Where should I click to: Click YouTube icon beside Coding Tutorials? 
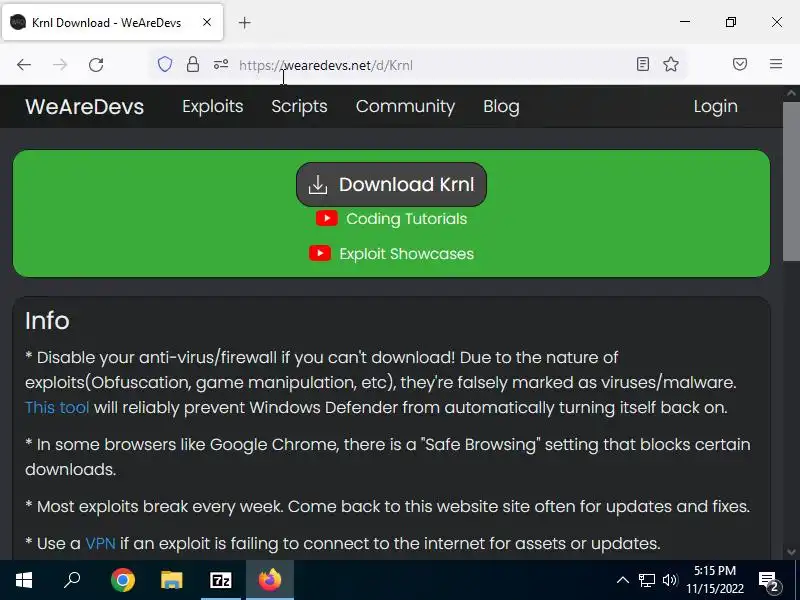pyautogui.click(x=327, y=218)
